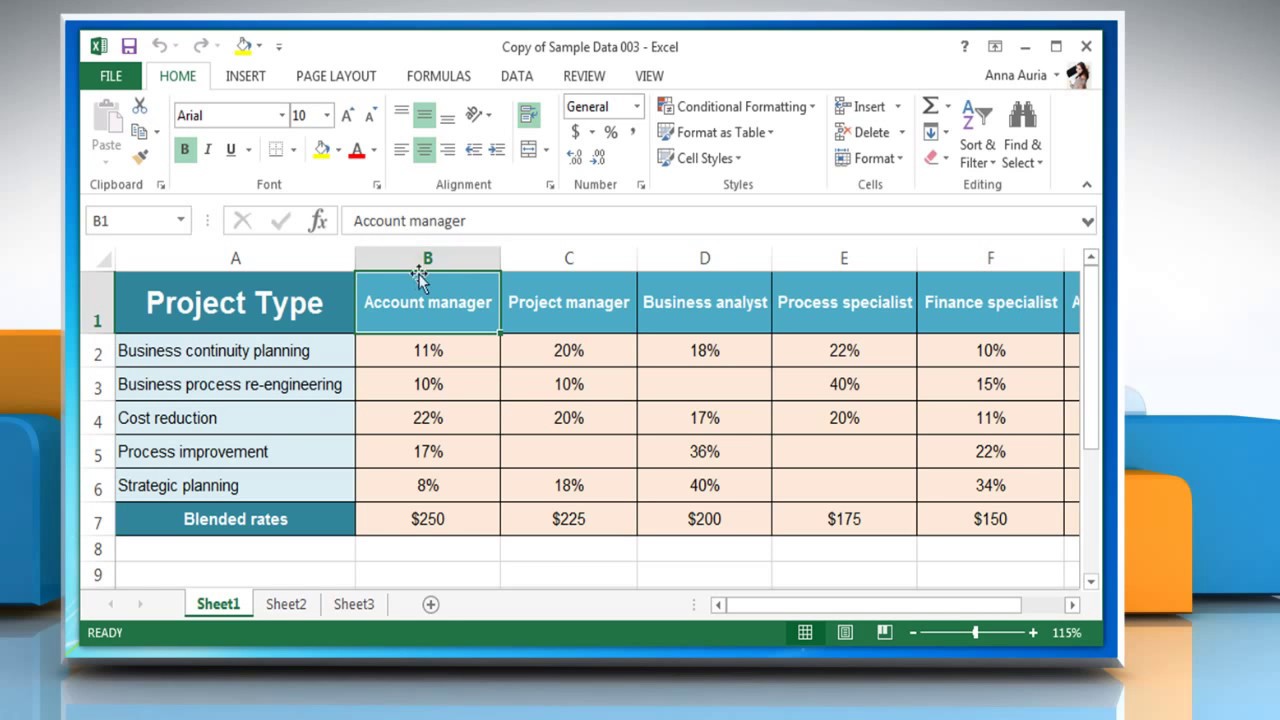Switch to the DATA tab
This screenshot has height=720, width=1280.
coord(516,76)
